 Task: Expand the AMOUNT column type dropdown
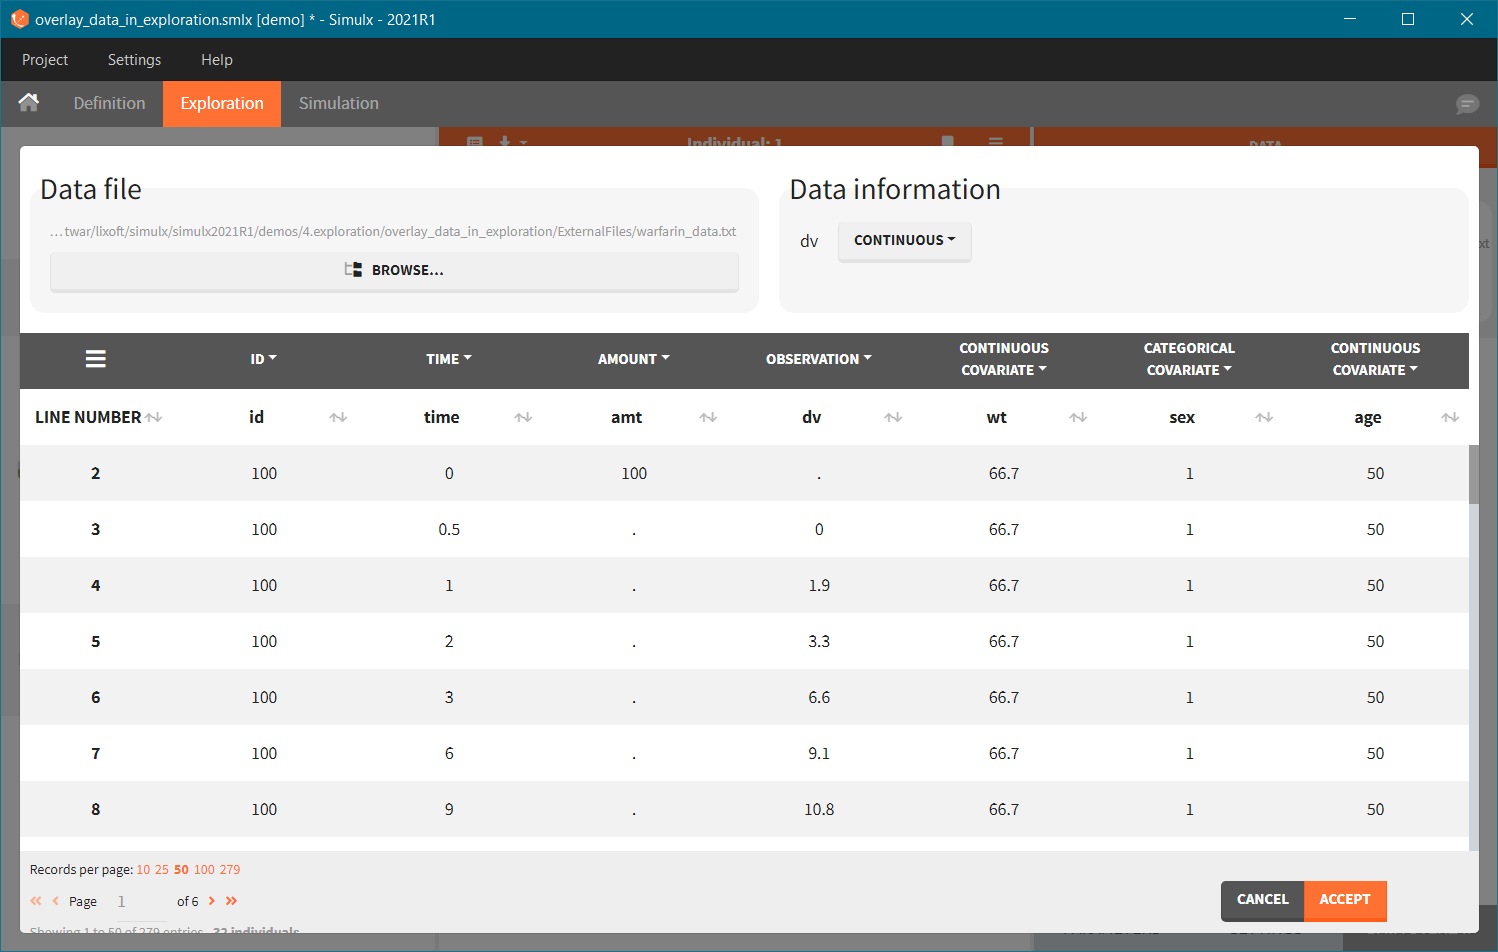coord(633,359)
